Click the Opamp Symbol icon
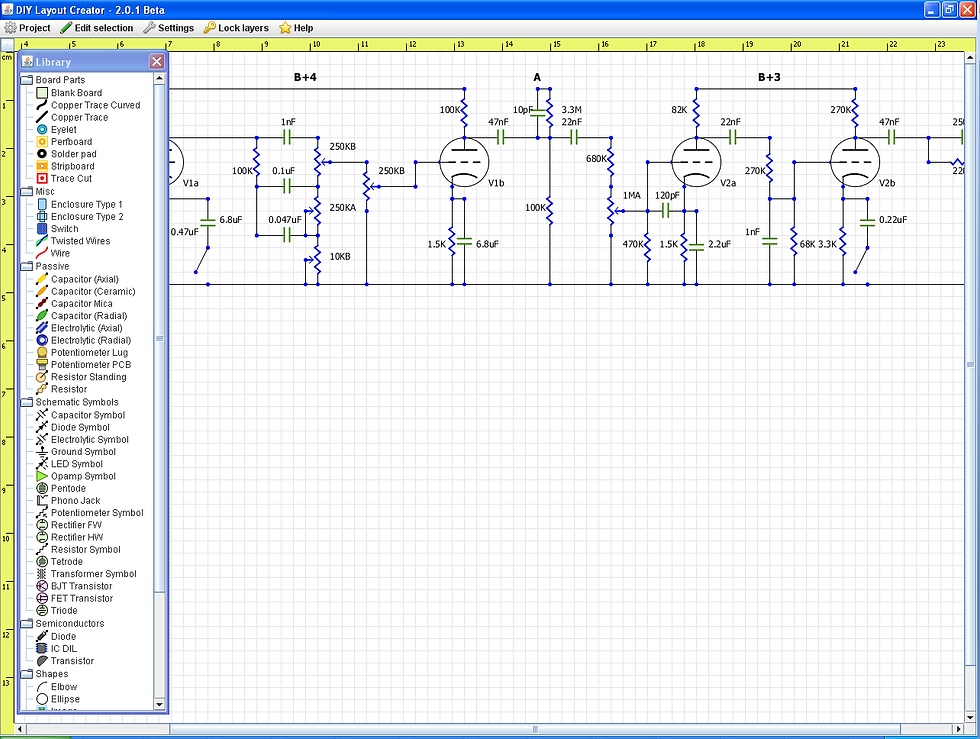Viewport: 980px width, 739px height. click(x=42, y=476)
